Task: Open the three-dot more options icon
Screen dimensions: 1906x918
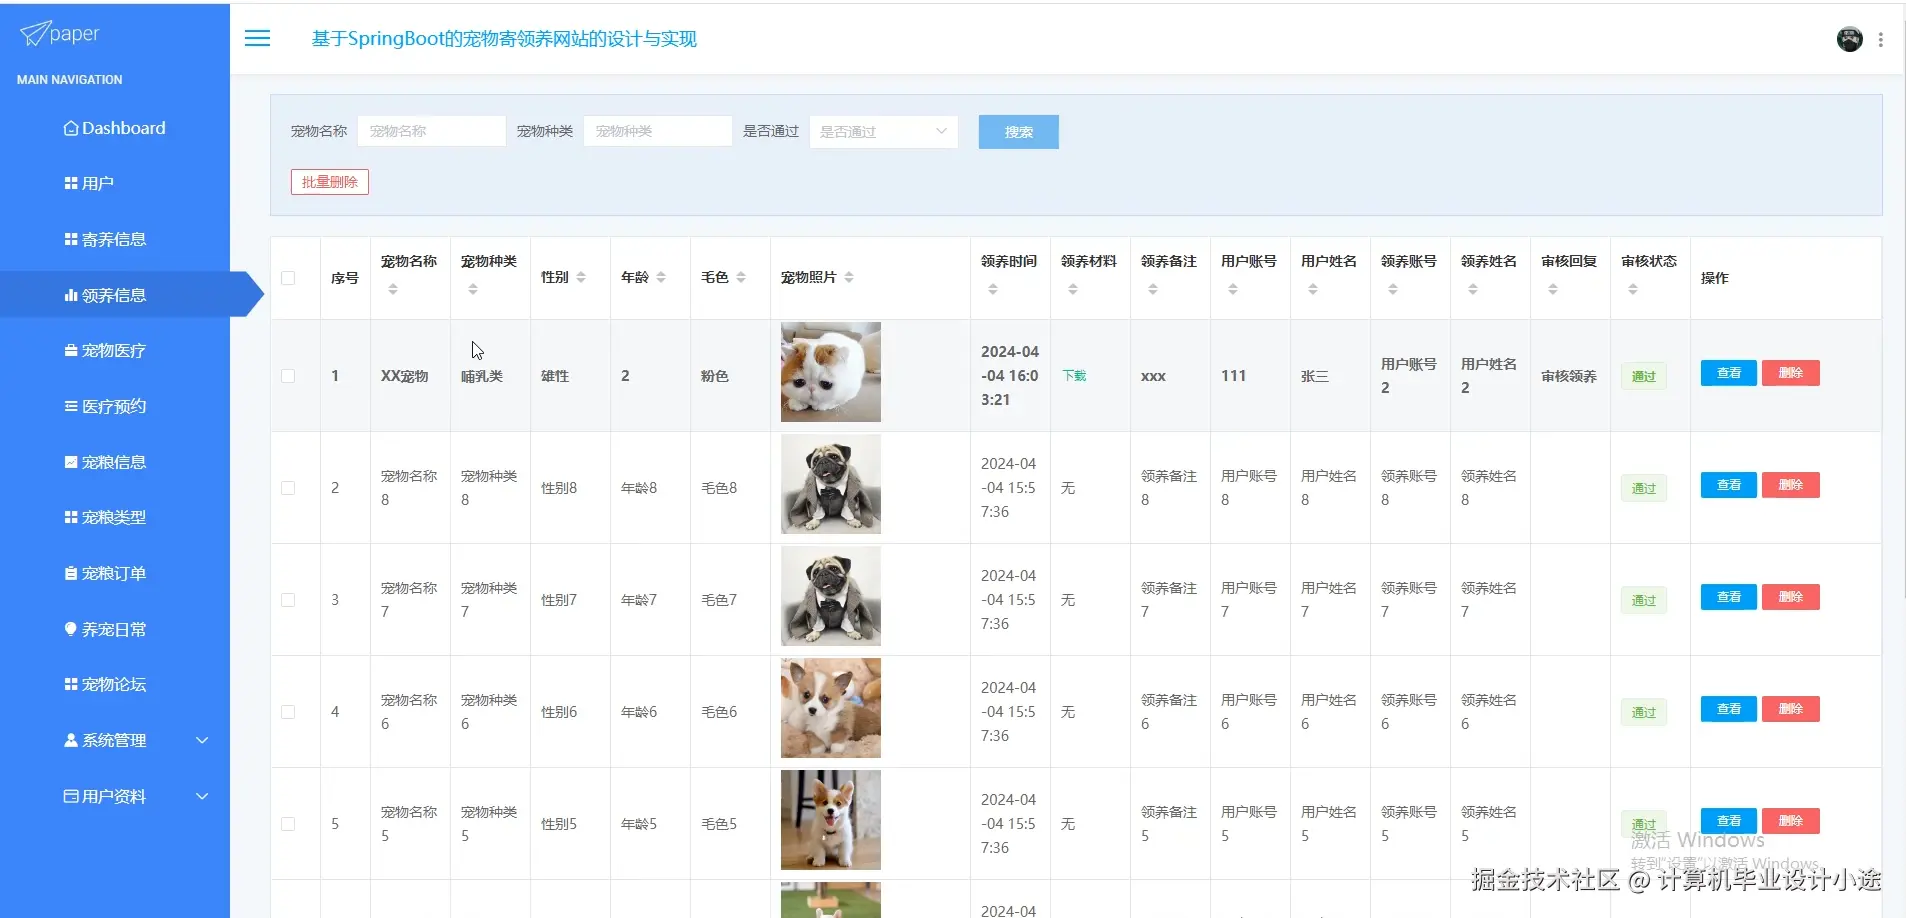Action: tap(1881, 39)
